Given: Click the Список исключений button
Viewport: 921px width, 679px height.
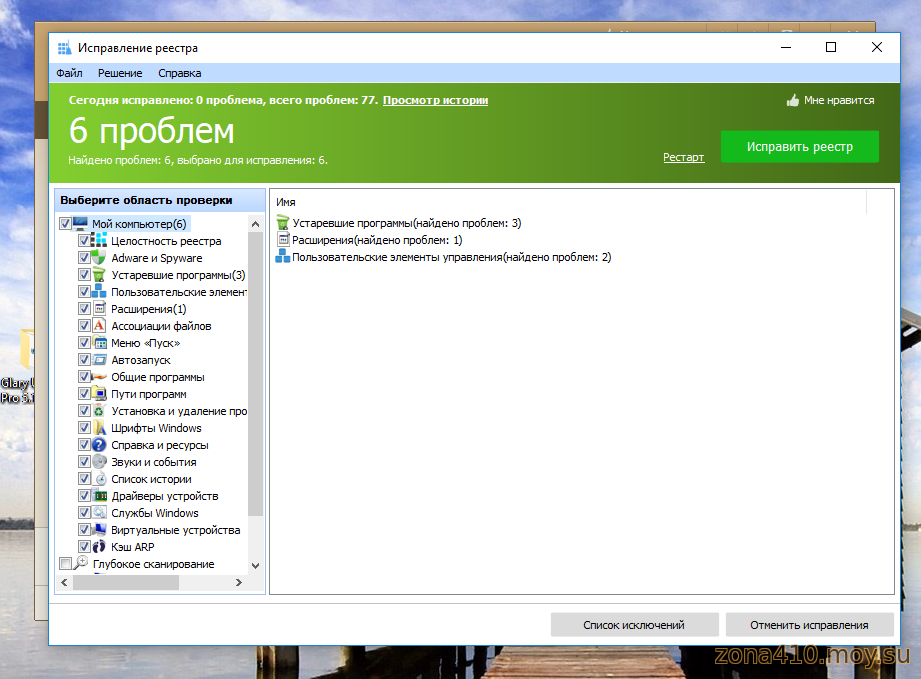Looking at the screenshot, I should (634, 625).
